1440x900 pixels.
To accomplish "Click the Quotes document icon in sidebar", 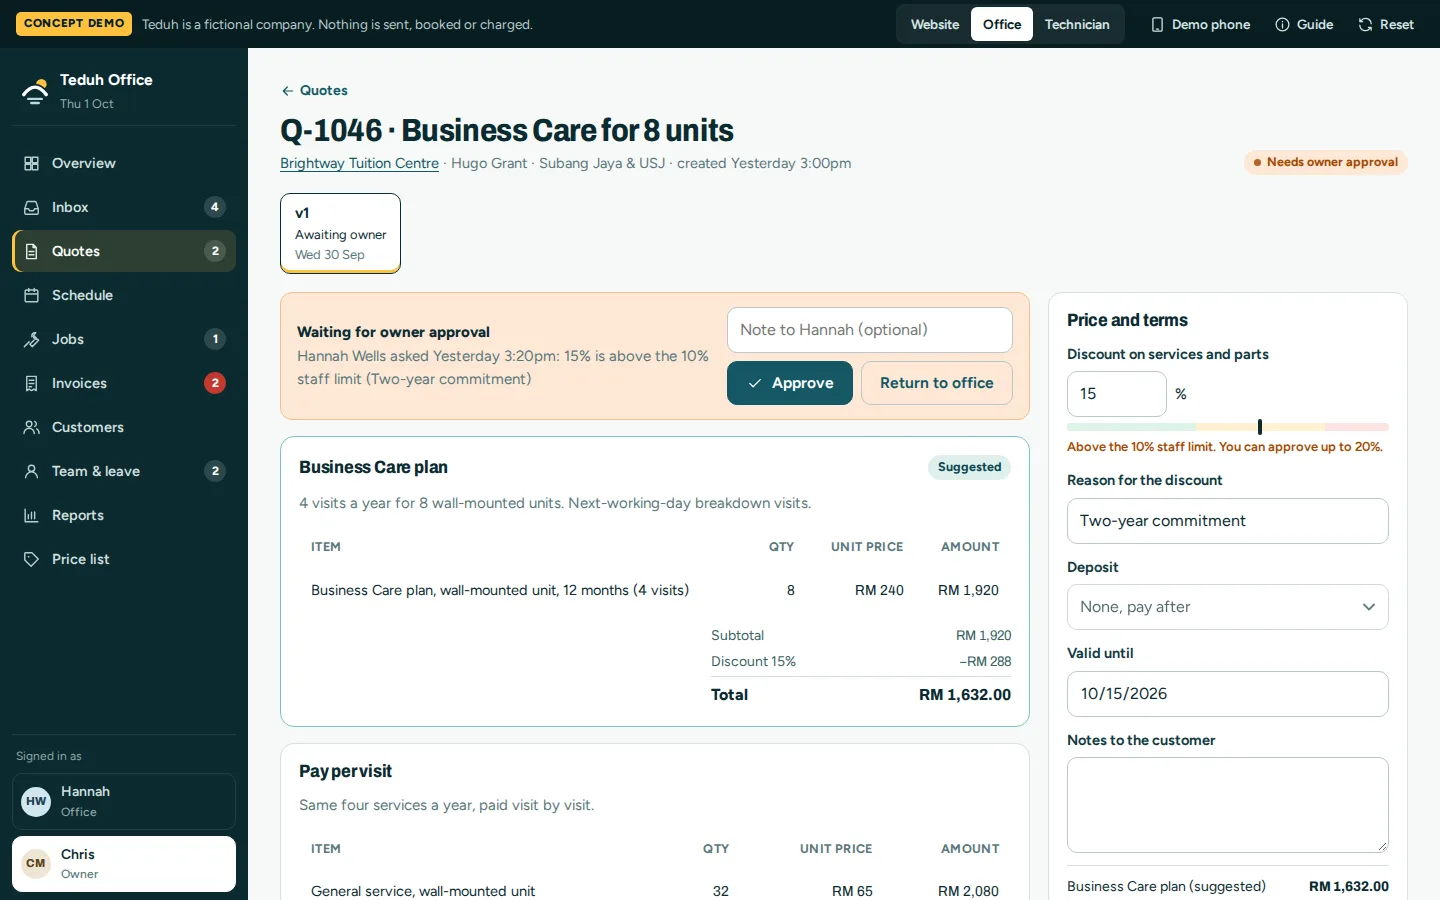I will click(31, 251).
